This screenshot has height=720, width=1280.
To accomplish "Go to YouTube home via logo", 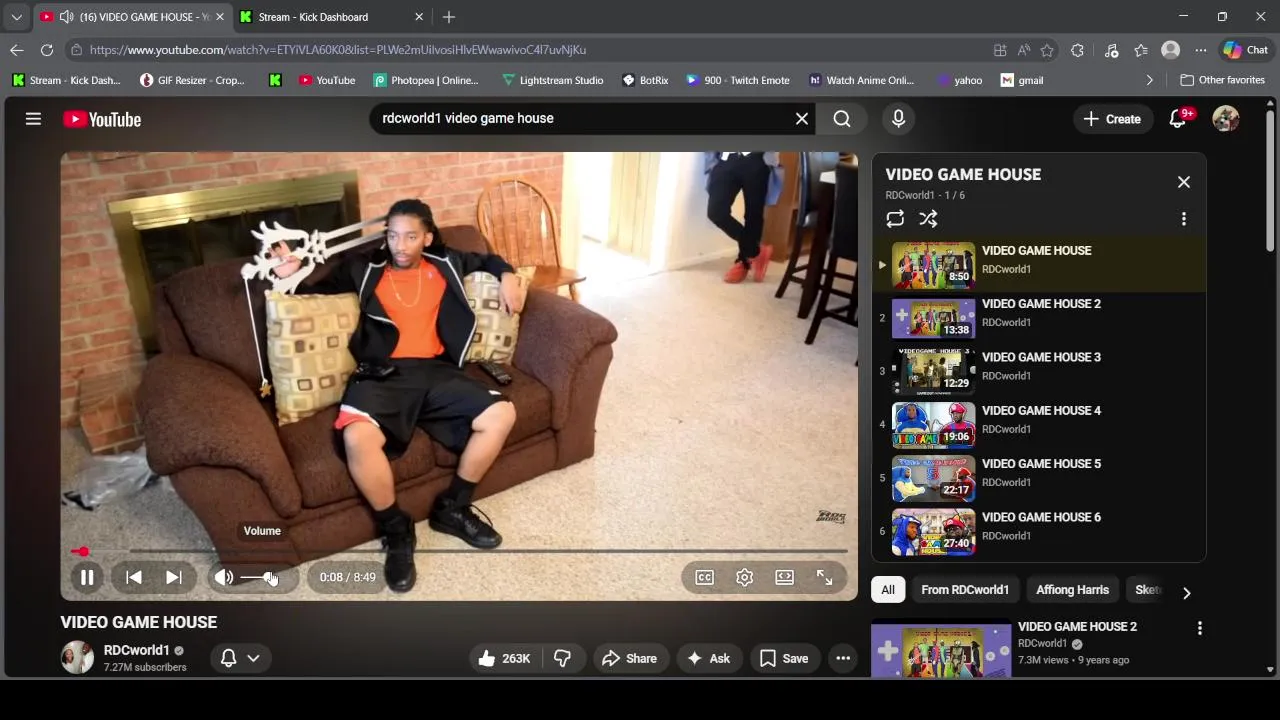I will tap(102, 119).
